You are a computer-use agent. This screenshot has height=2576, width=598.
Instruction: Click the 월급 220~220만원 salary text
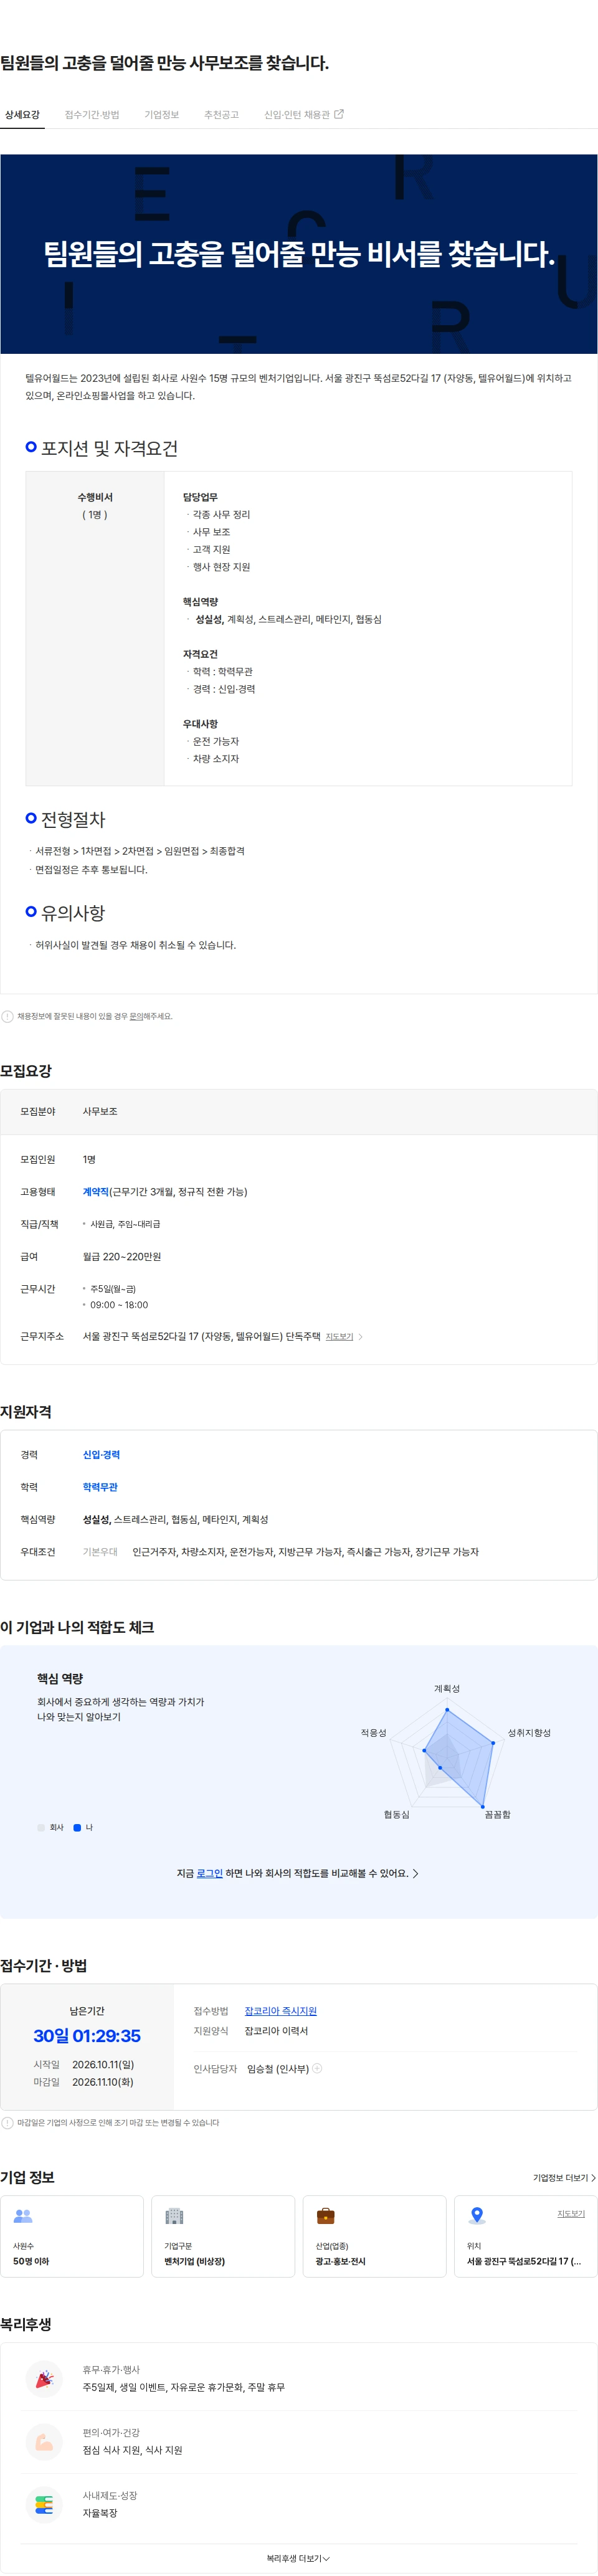tap(122, 1257)
